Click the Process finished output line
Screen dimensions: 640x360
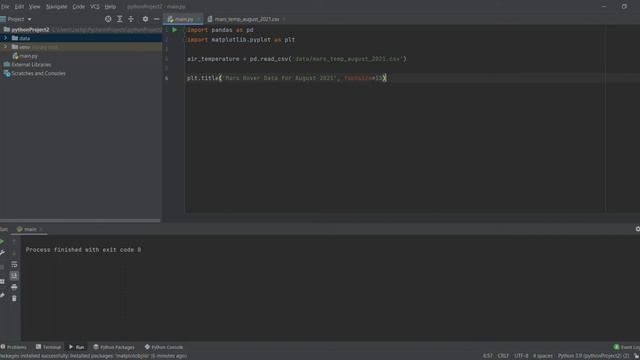83,250
